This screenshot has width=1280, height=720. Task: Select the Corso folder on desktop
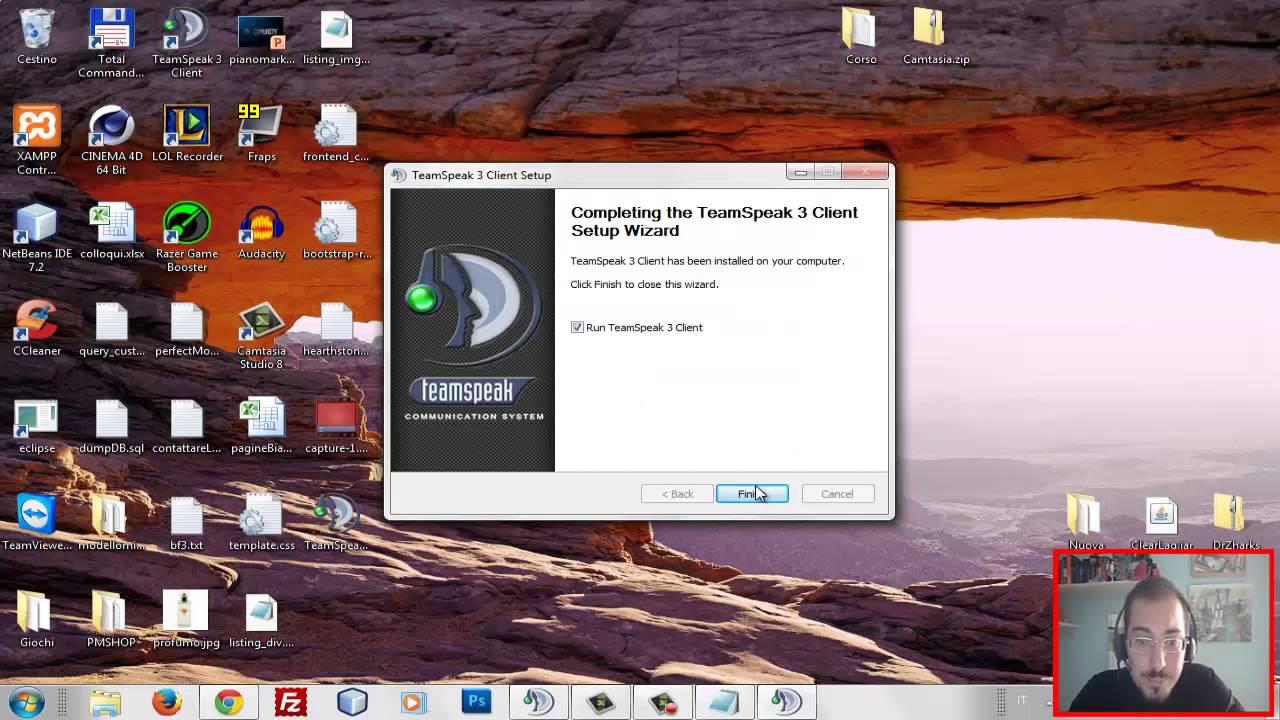pyautogui.click(x=861, y=37)
